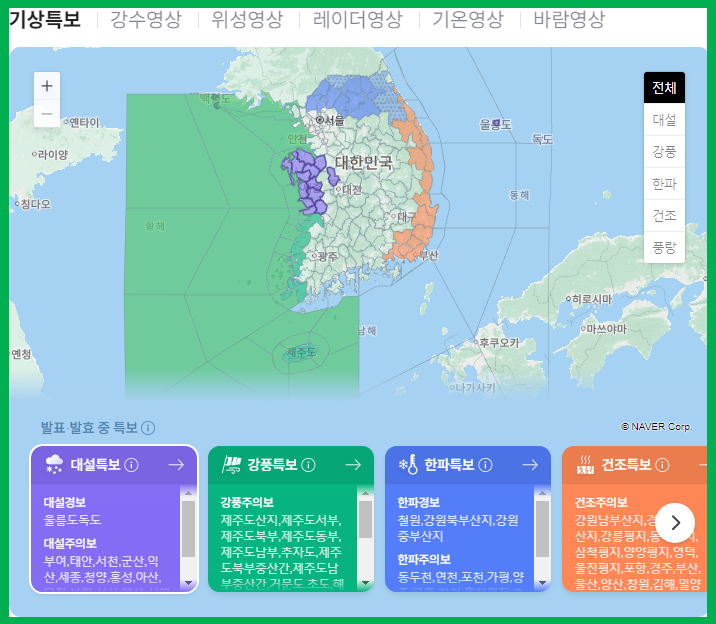Click scroll-up arrow in 한파특보 card
The width and height of the screenshot is (716, 624).
542,493
